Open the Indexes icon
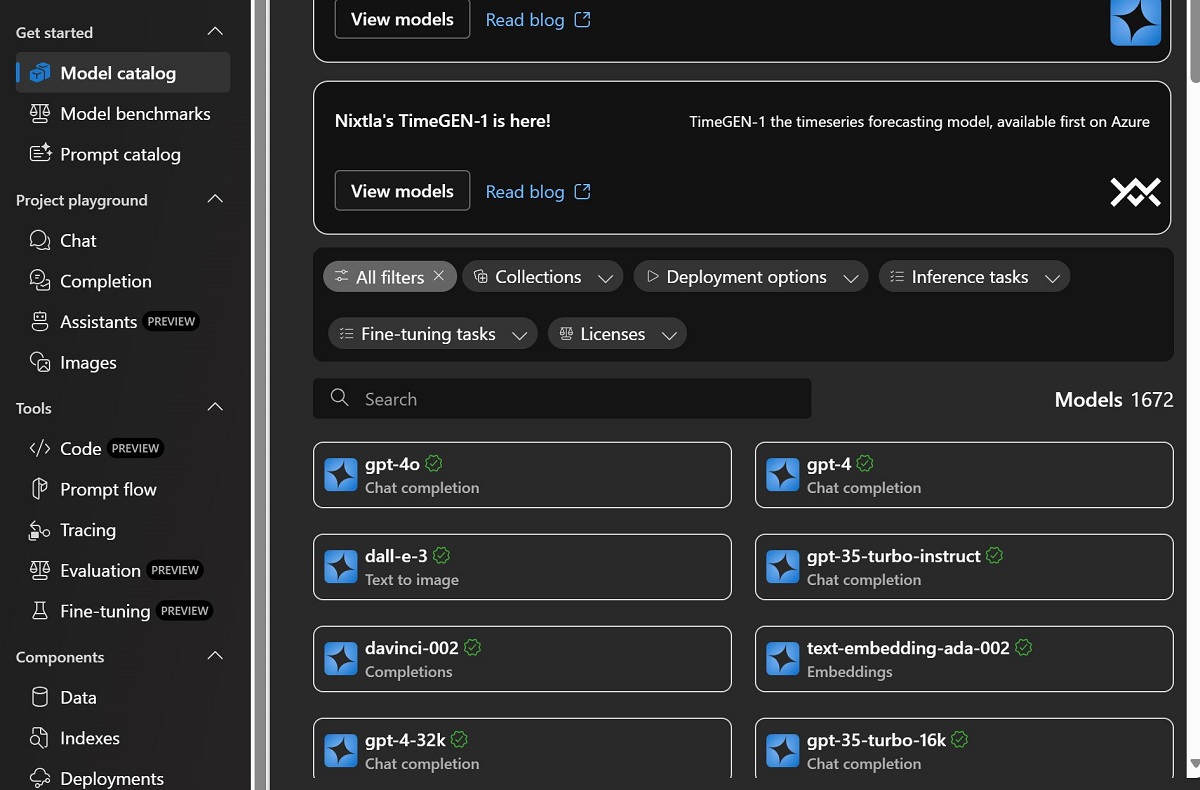This screenshot has height=790, width=1200. 40,738
